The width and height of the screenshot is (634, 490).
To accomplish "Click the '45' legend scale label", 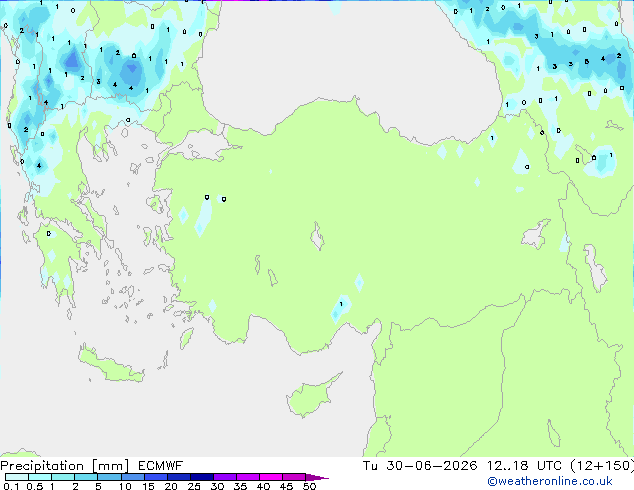I will click(x=286, y=486).
